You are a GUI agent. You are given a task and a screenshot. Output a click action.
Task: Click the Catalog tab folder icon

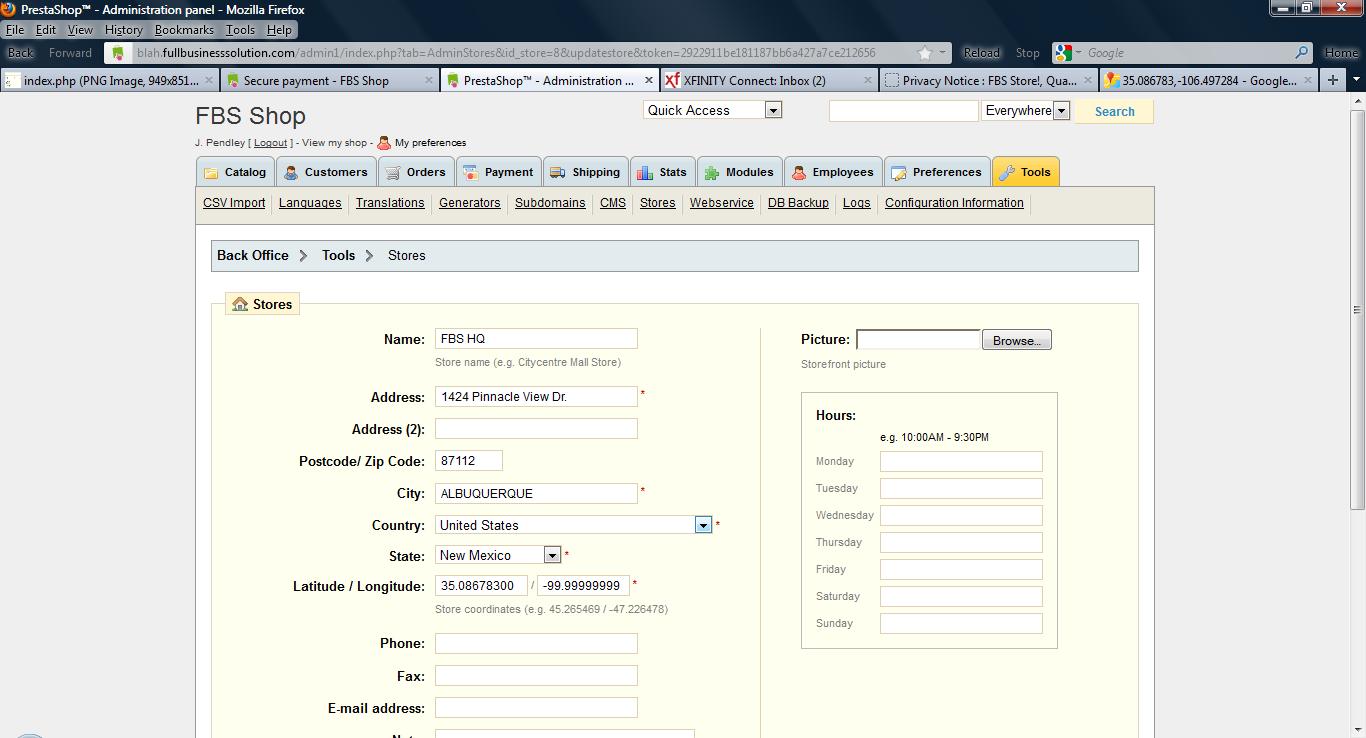211,173
